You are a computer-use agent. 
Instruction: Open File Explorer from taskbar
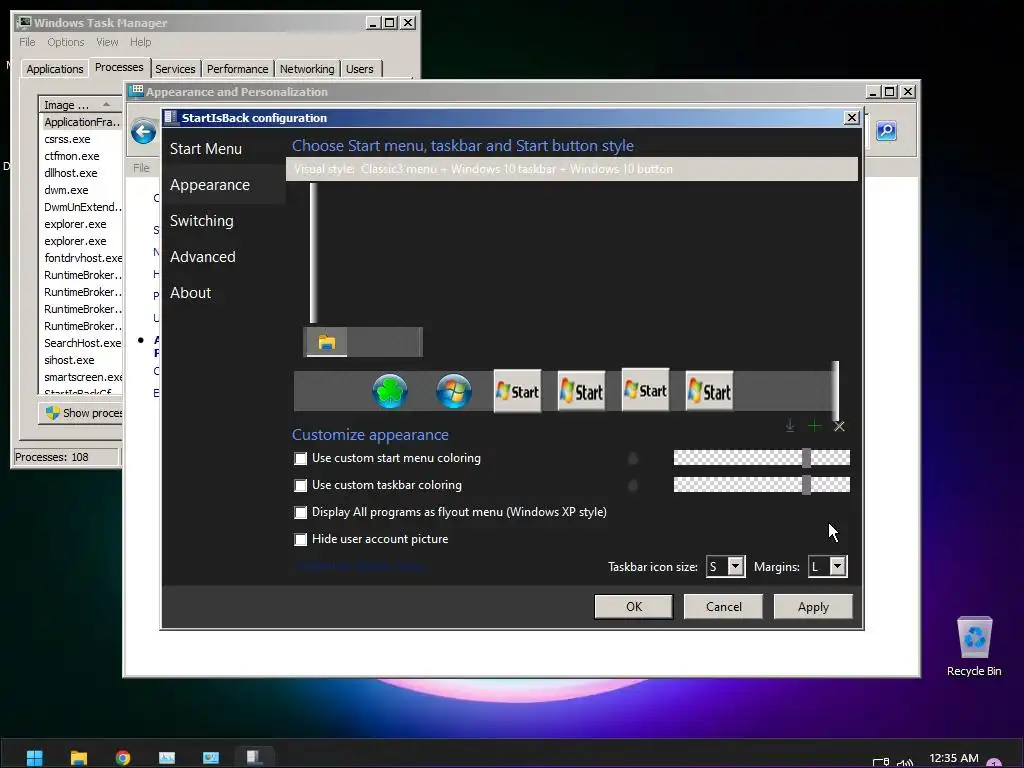79,758
